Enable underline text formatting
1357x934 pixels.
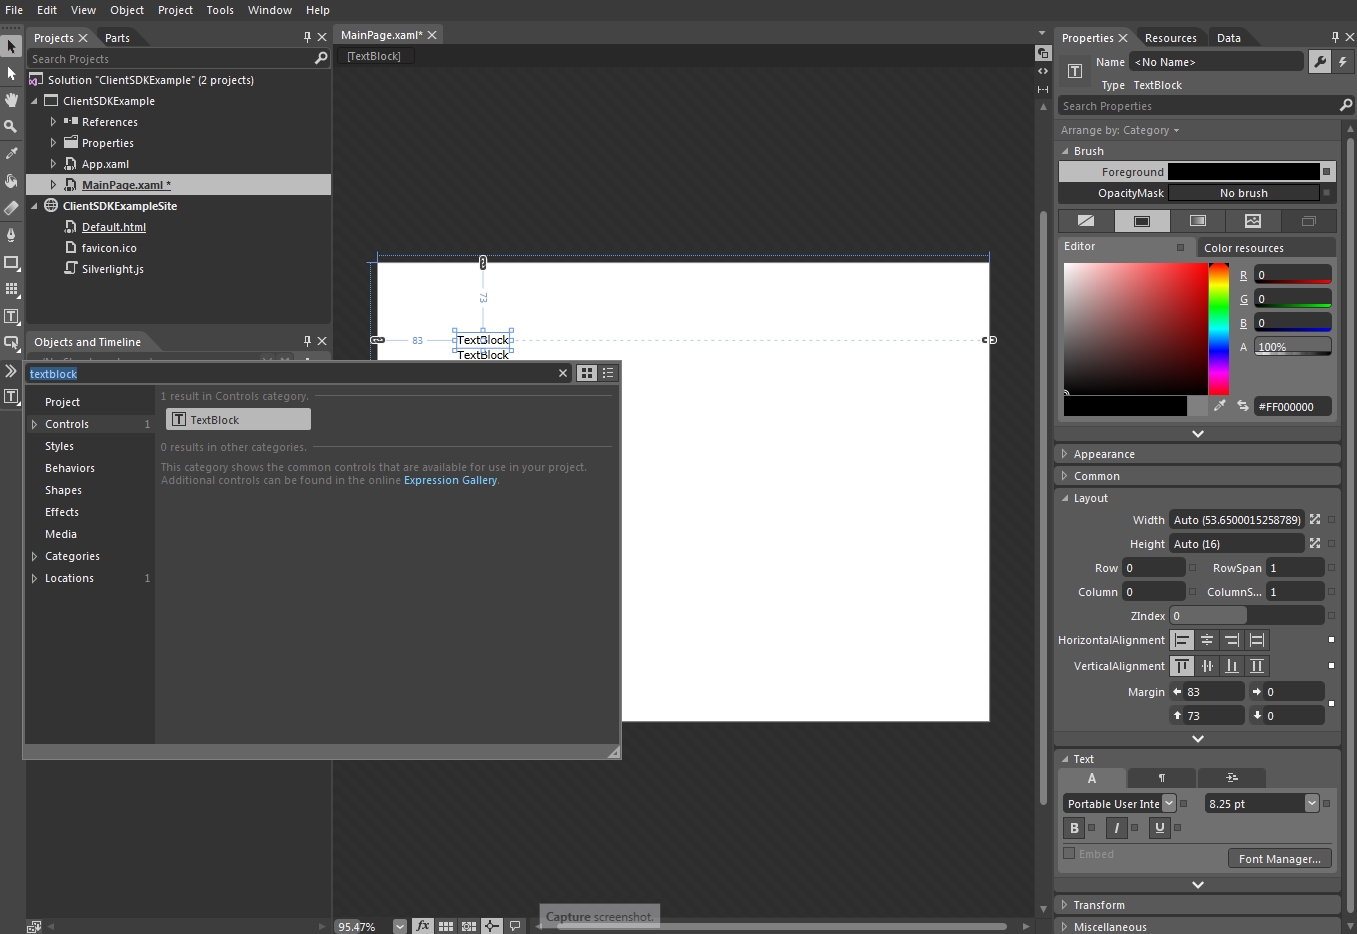[1158, 828]
